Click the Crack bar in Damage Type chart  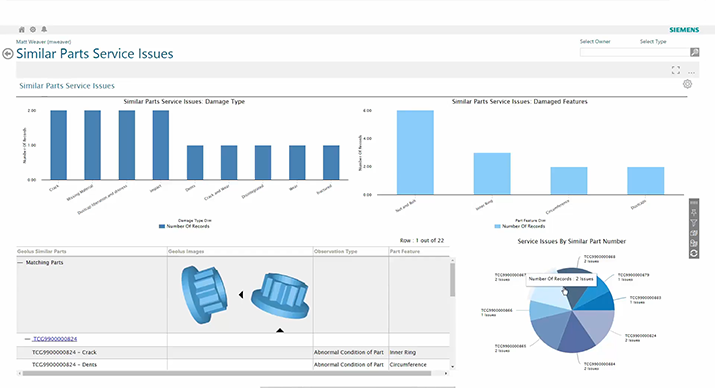point(58,145)
